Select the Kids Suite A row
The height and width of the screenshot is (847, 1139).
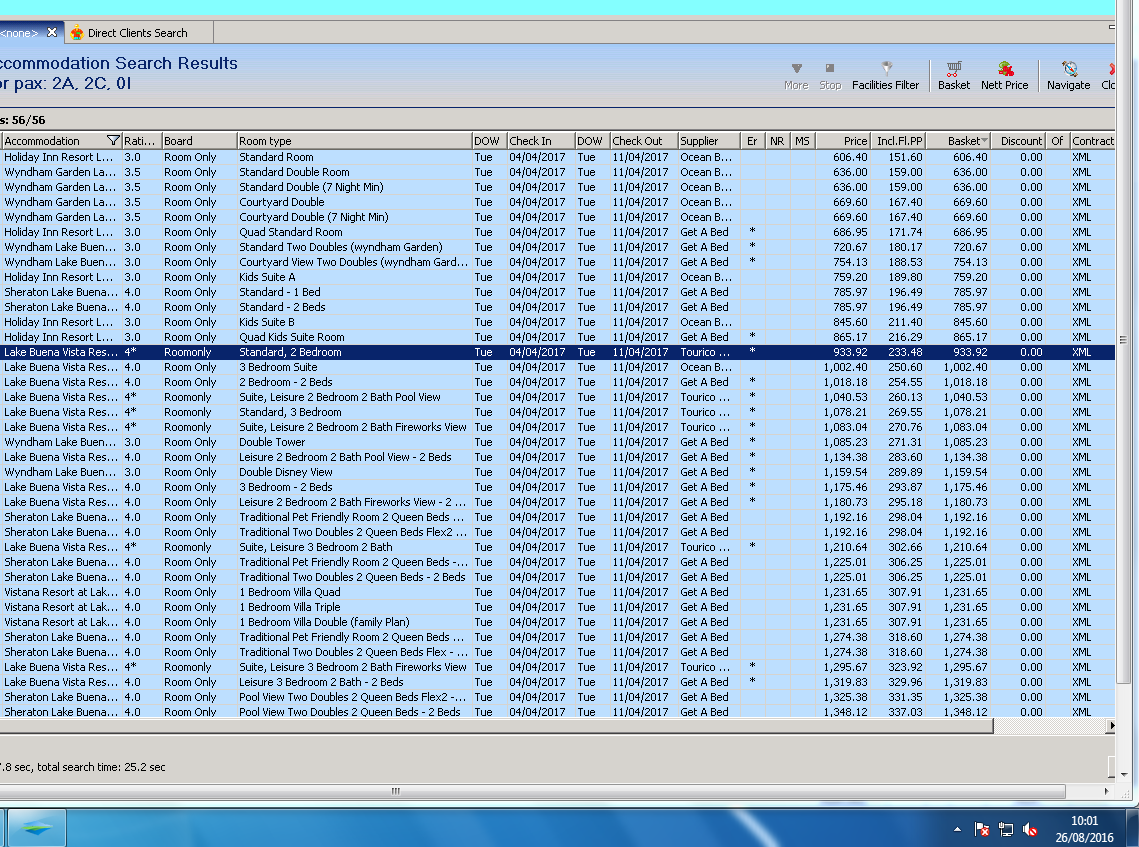click(x=557, y=277)
